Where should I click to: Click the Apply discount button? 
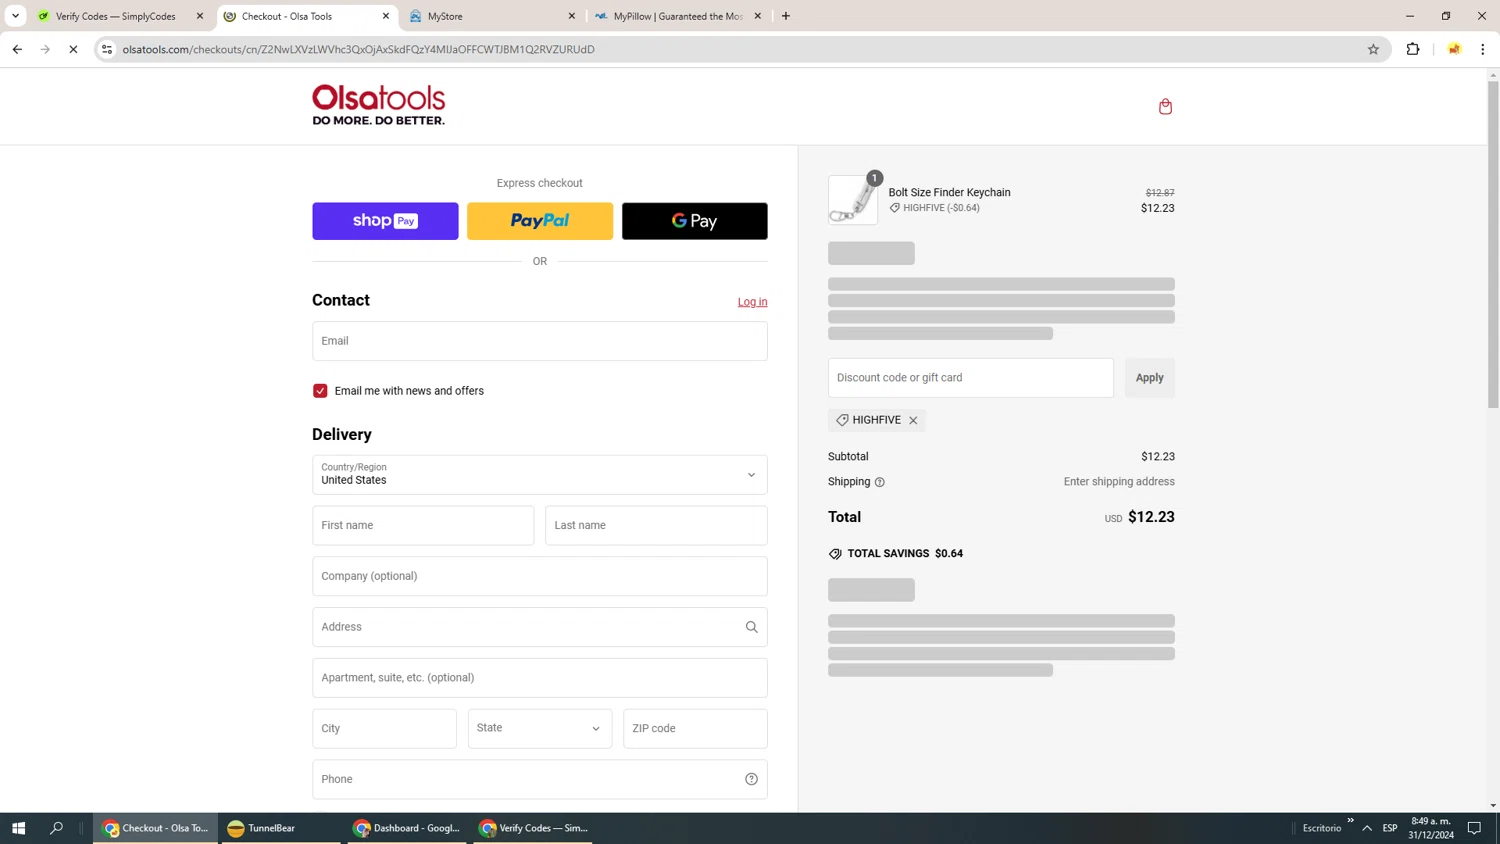(1150, 378)
